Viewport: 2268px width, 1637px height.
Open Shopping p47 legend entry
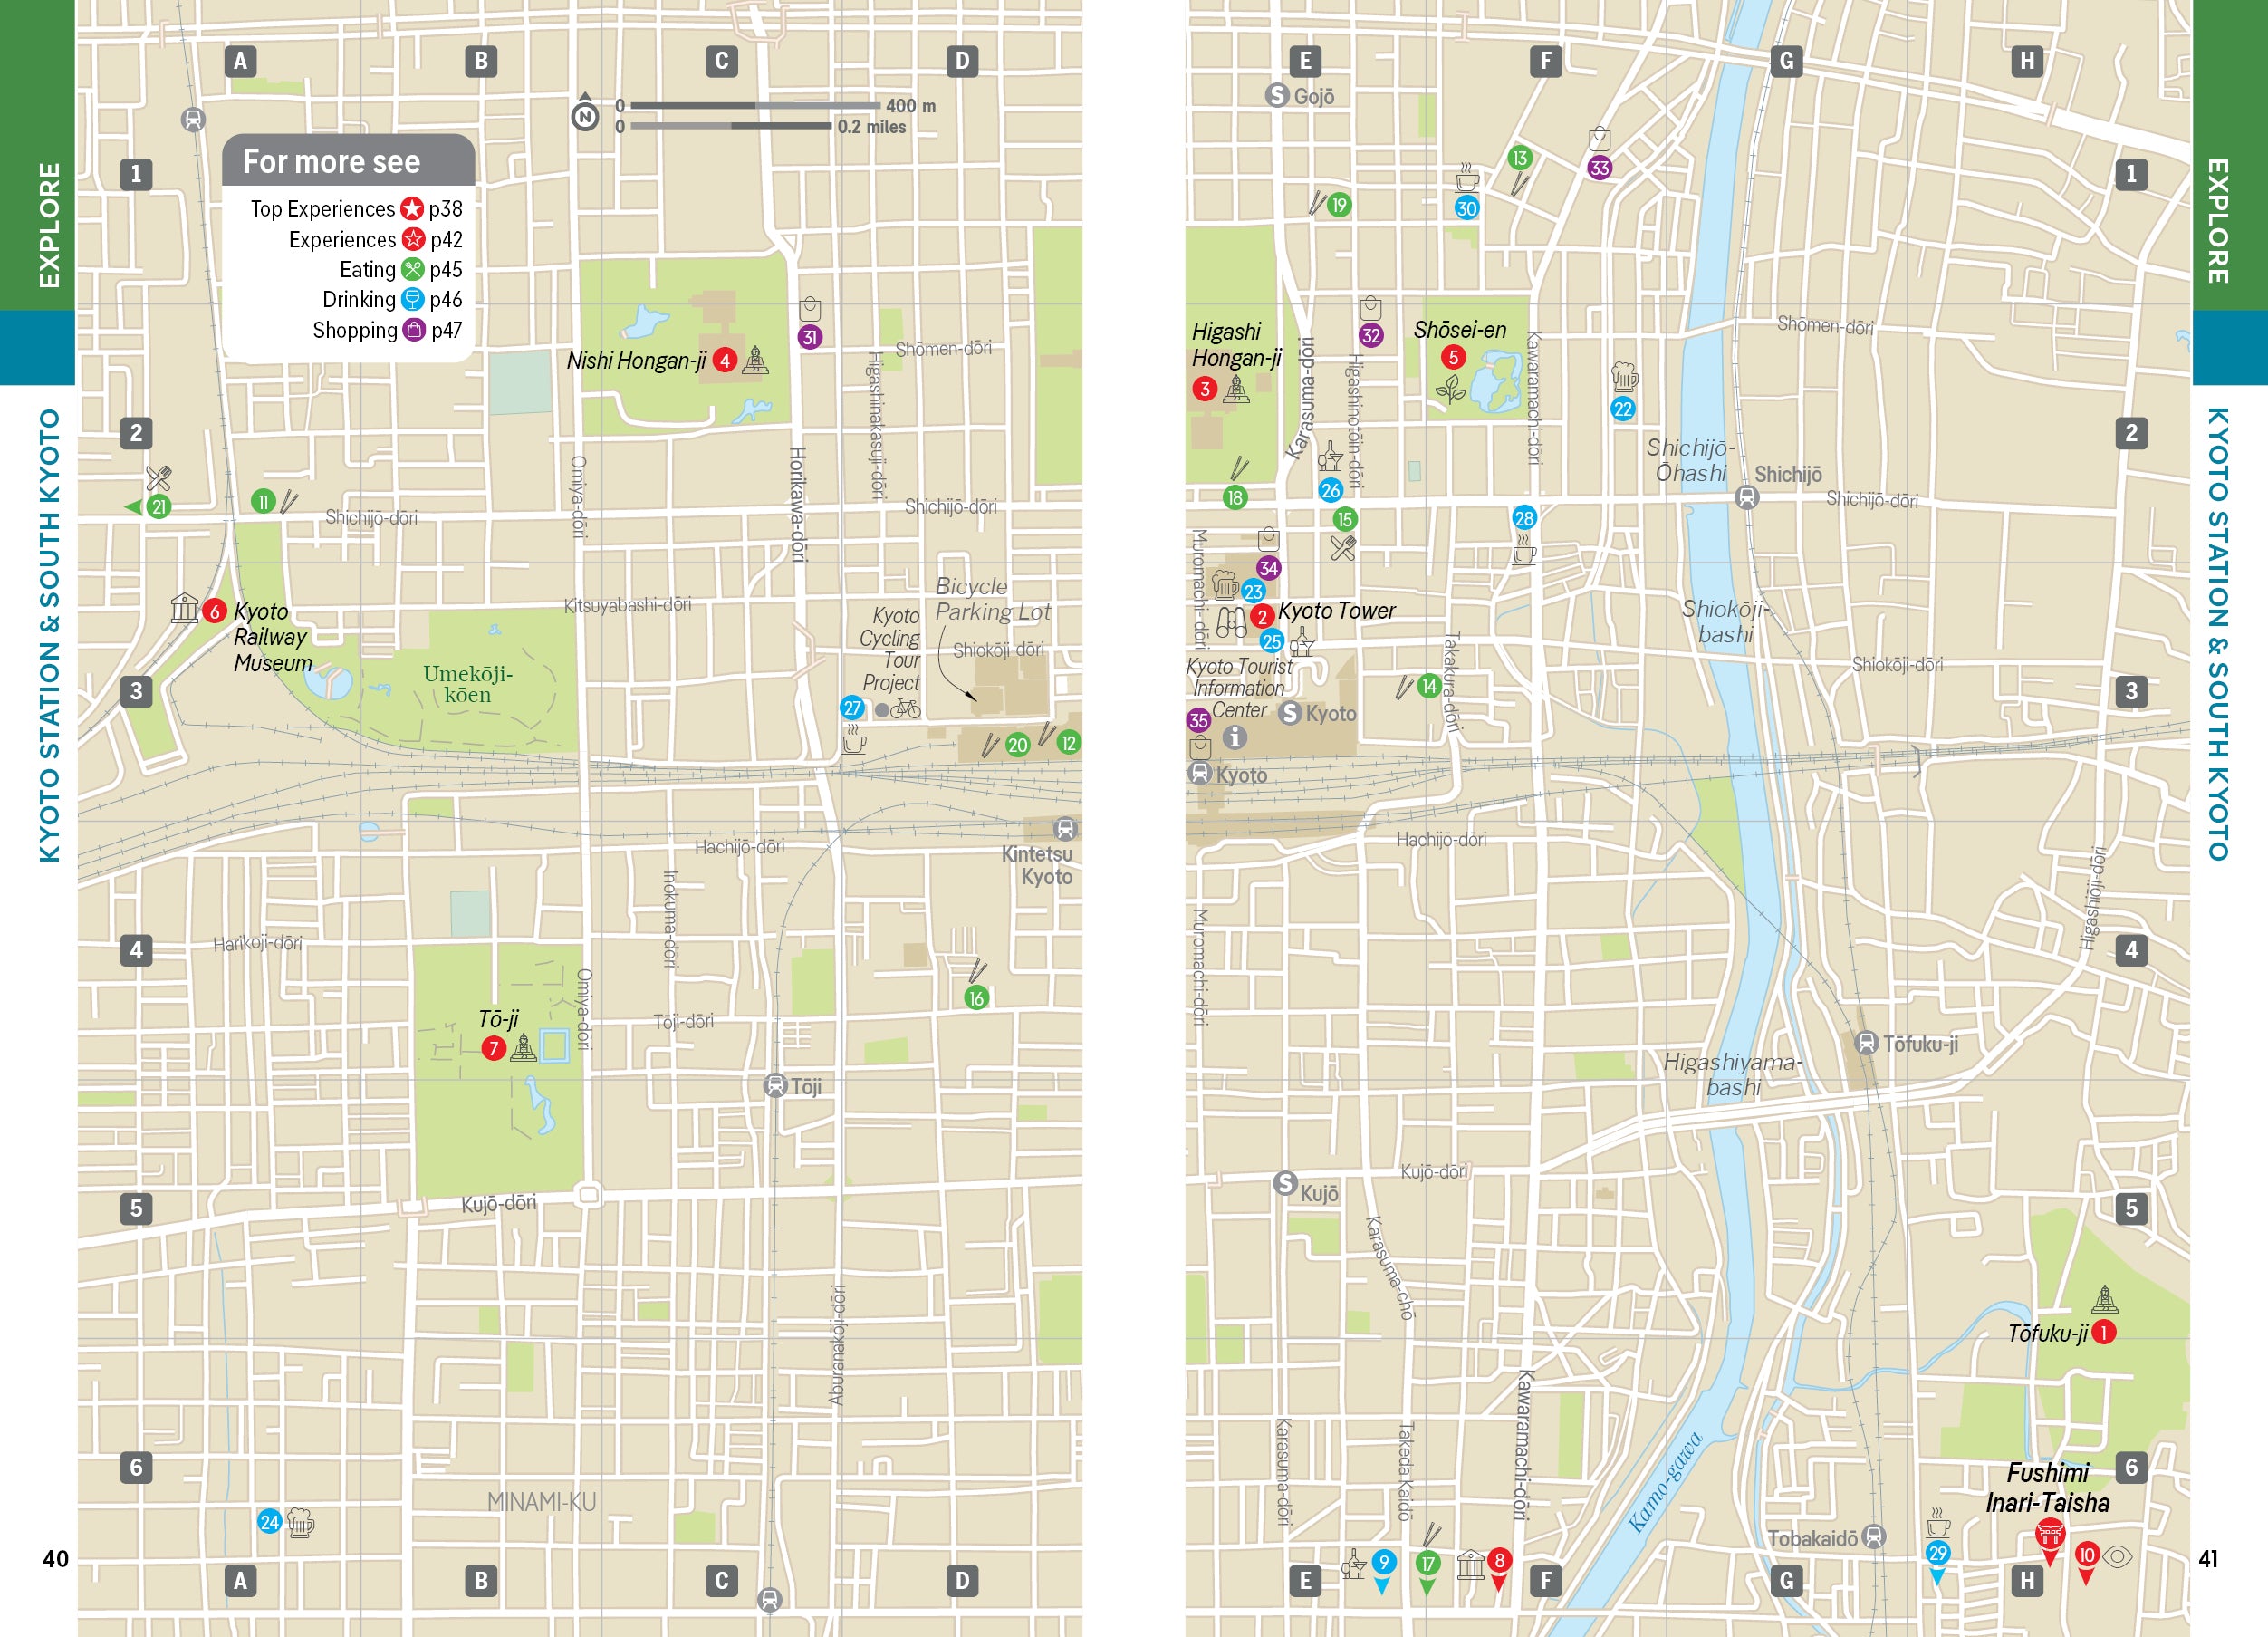(386, 330)
